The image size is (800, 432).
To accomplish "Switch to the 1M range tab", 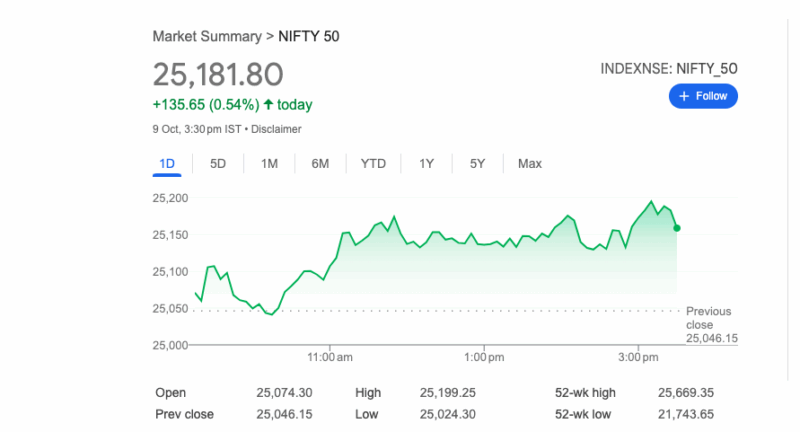I will [x=269, y=163].
